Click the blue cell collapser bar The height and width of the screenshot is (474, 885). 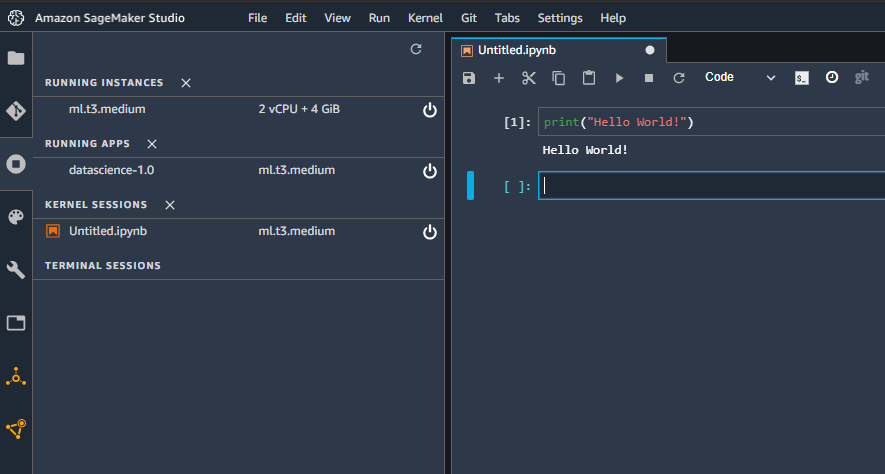pos(470,186)
